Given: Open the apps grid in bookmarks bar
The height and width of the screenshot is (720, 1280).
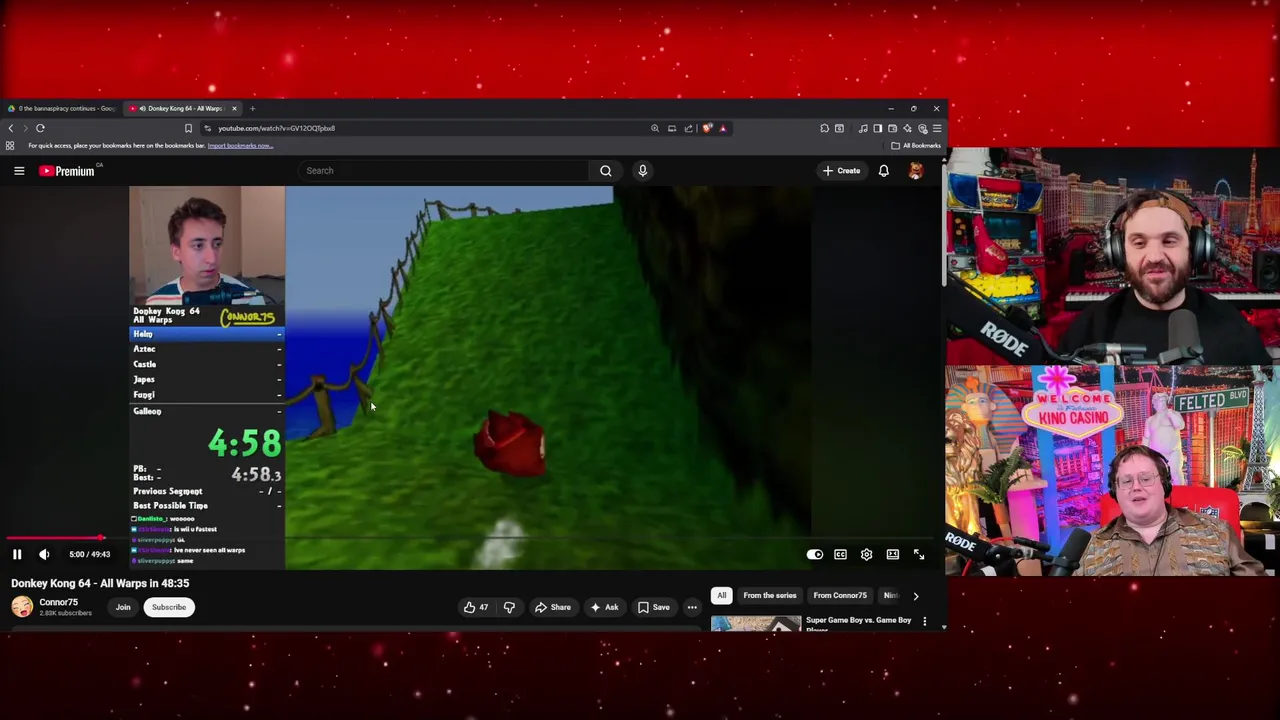Looking at the screenshot, I should tap(10, 146).
